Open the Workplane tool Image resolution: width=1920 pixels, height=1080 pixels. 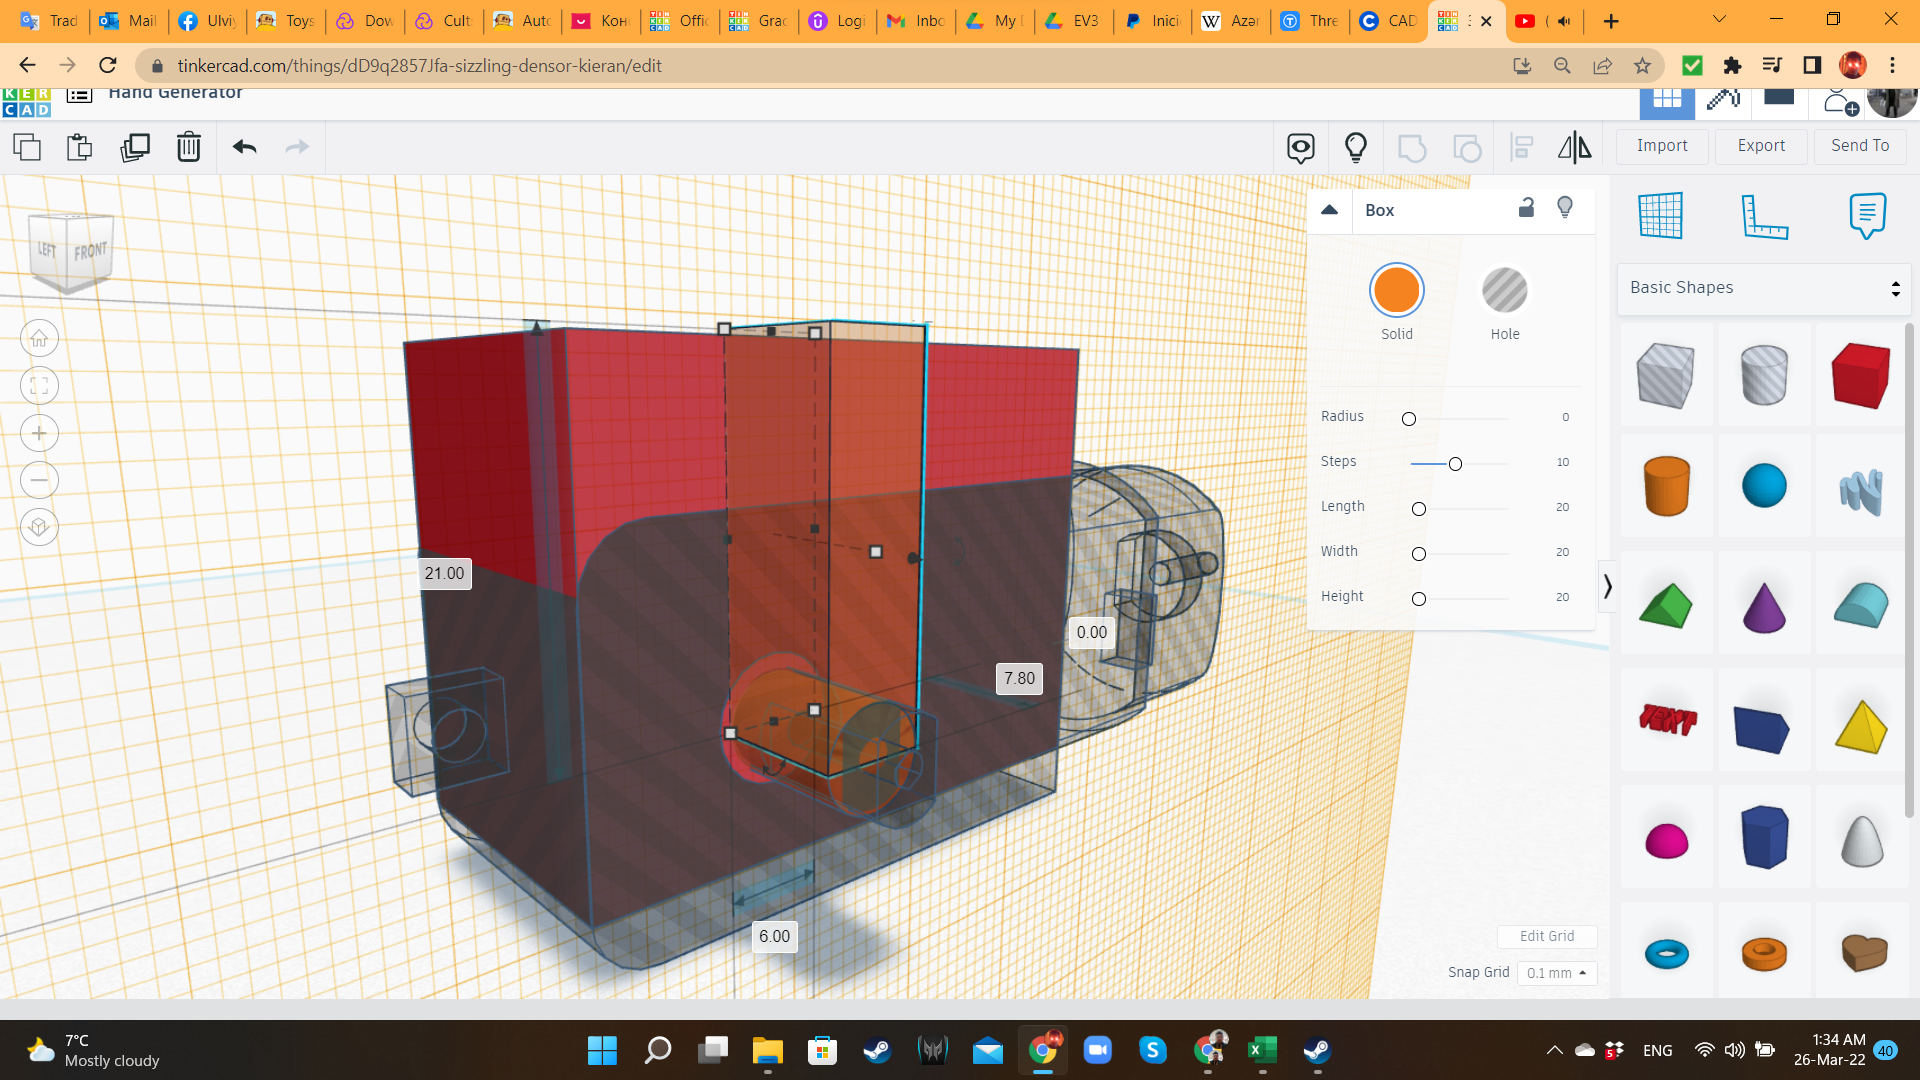coord(1660,215)
